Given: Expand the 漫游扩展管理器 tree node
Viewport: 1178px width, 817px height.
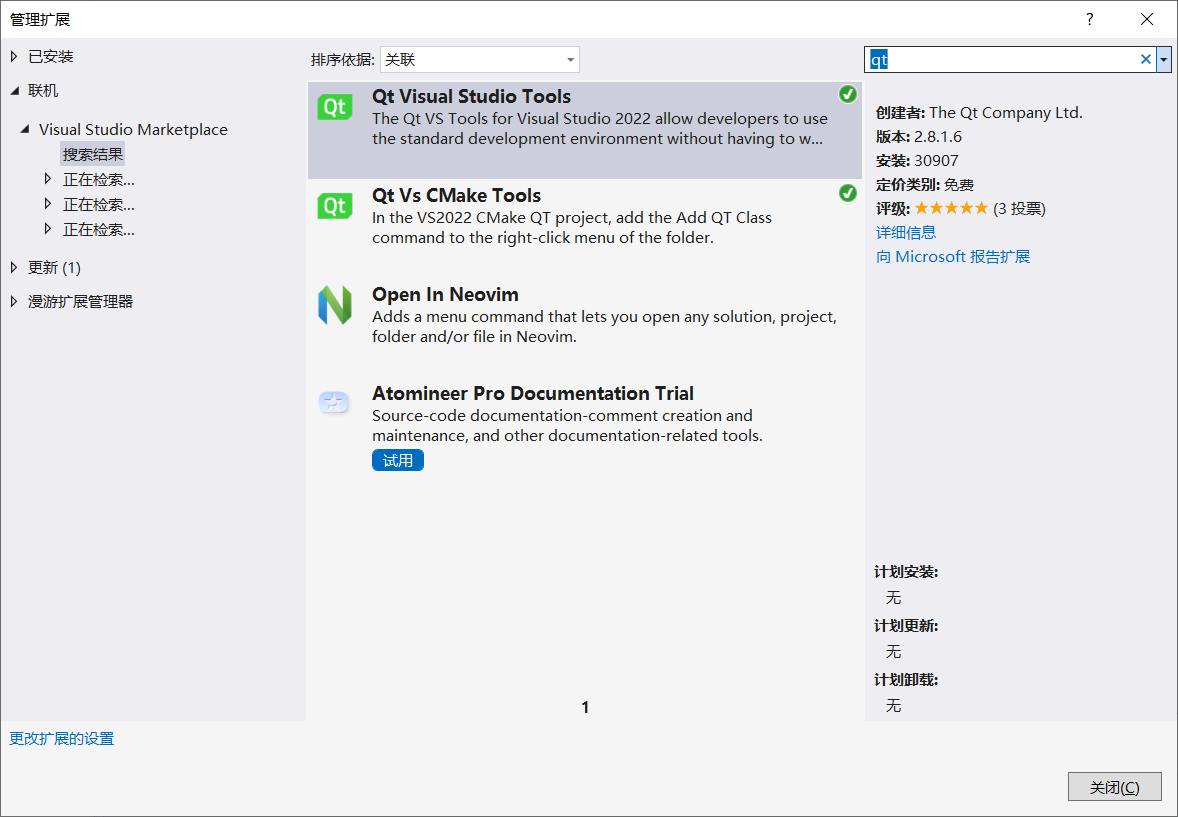Looking at the screenshot, I should (14, 301).
